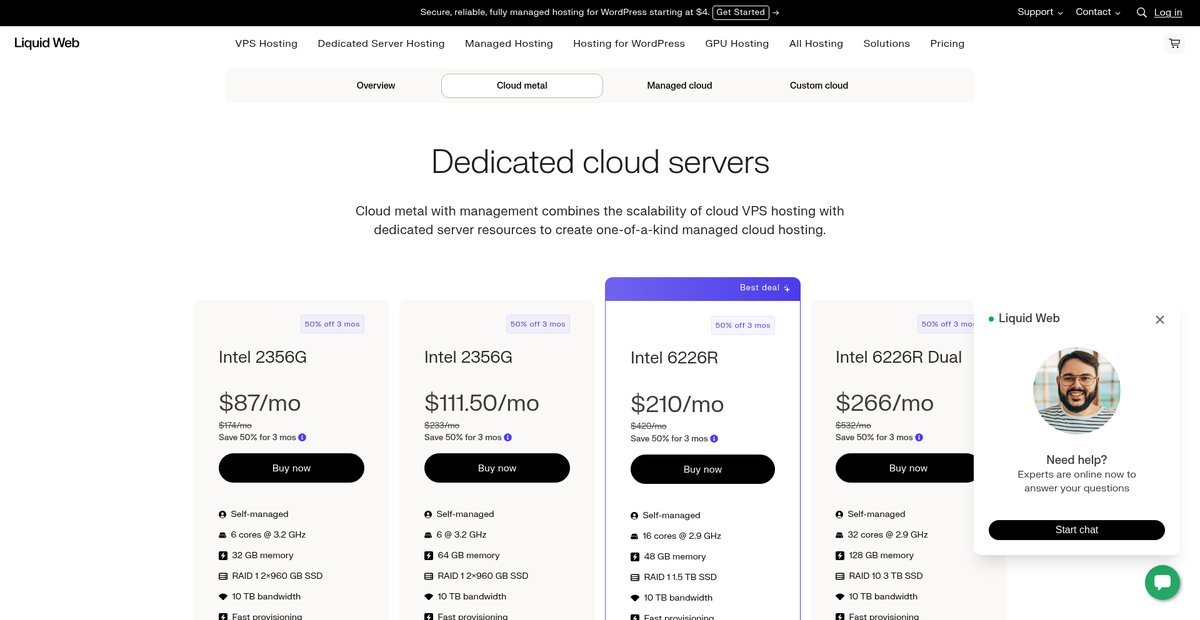Screen dimensions: 1200x620
Task: Select the Cloud metal tab
Action: click(522, 86)
